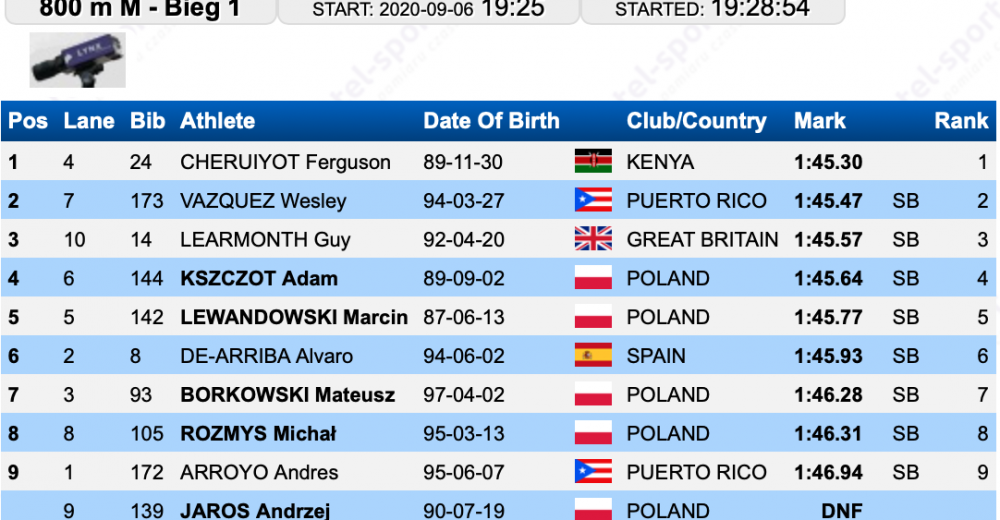This screenshot has width=1000, height=520.
Task: Click Poland flag in LEWANDOWSKI Marcin row
Action: pos(593,317)
